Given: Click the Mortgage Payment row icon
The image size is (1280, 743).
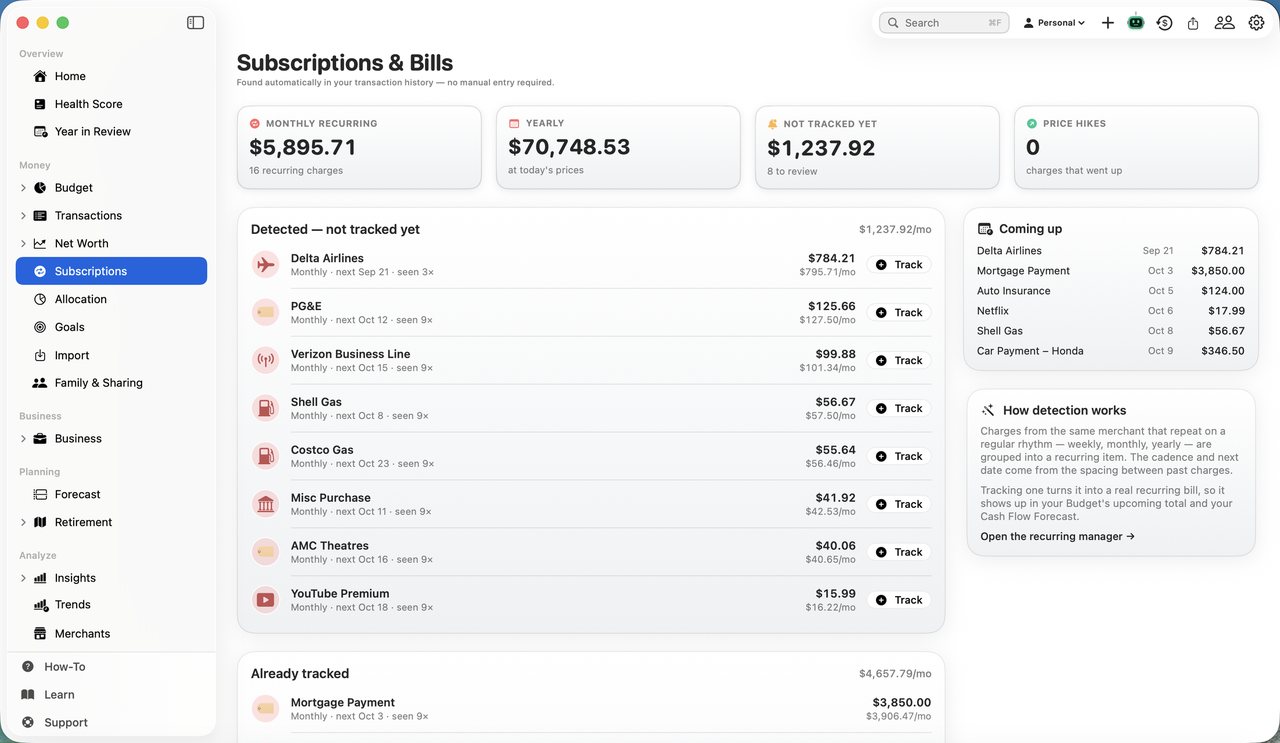Looking at the screenshot, I should [x=265, y=709].
